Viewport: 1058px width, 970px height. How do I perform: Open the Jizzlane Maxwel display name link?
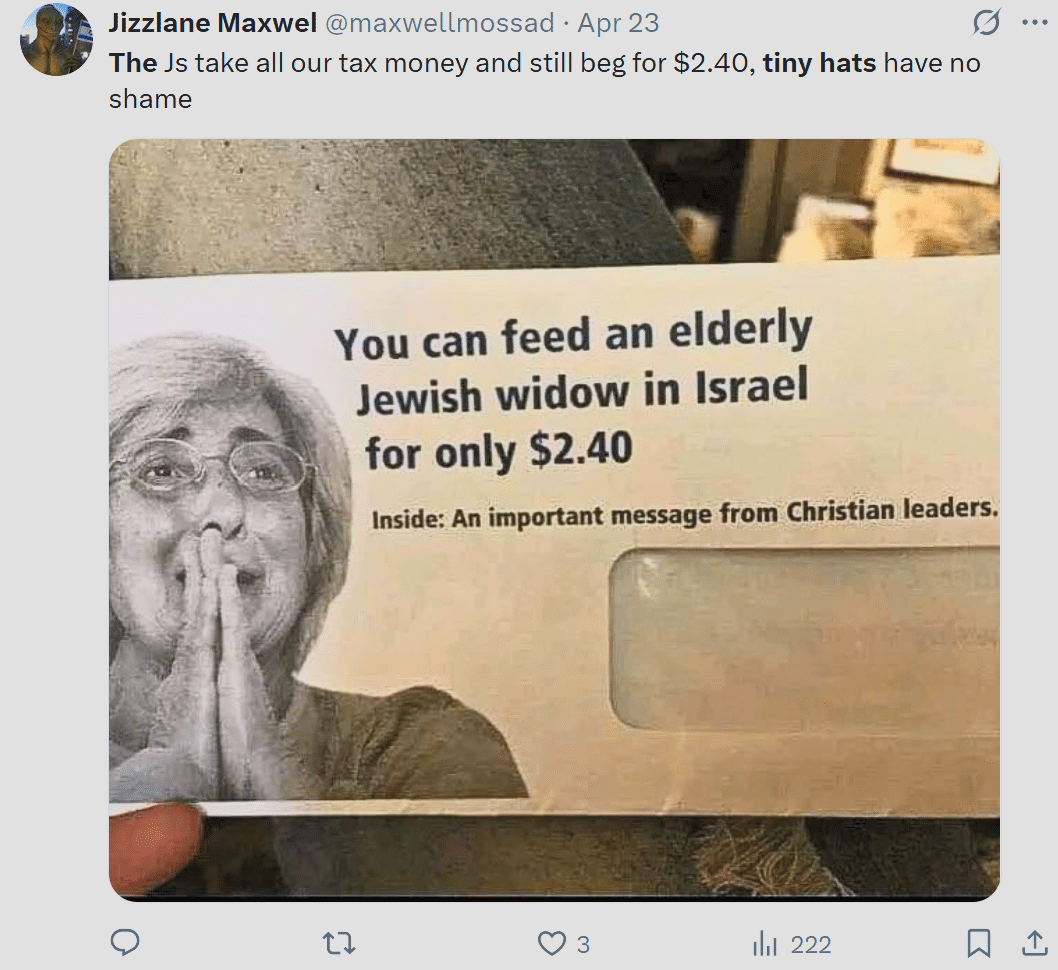[x=213, y=23]
